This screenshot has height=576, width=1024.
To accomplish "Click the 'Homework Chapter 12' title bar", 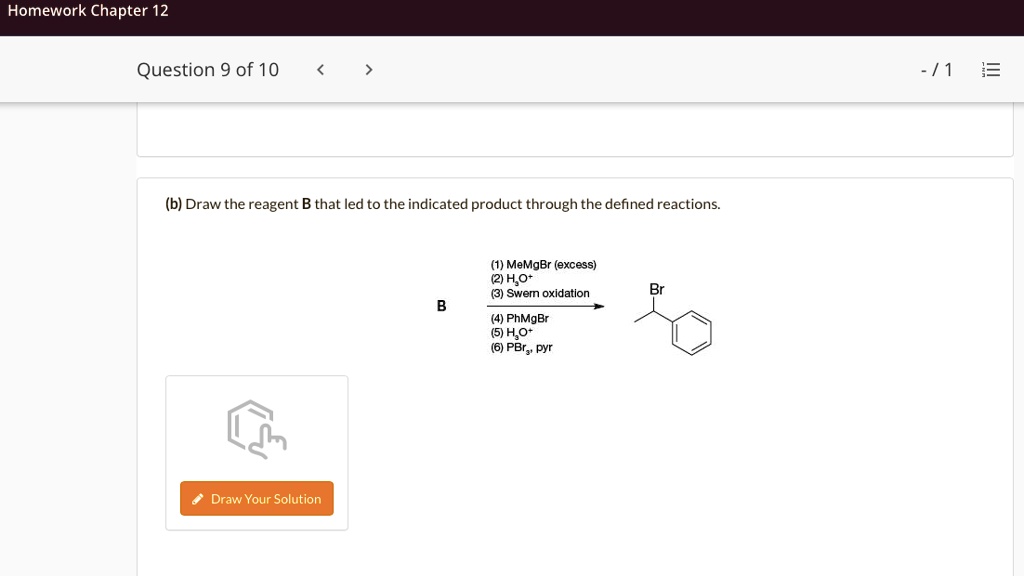I will (87, 11).
